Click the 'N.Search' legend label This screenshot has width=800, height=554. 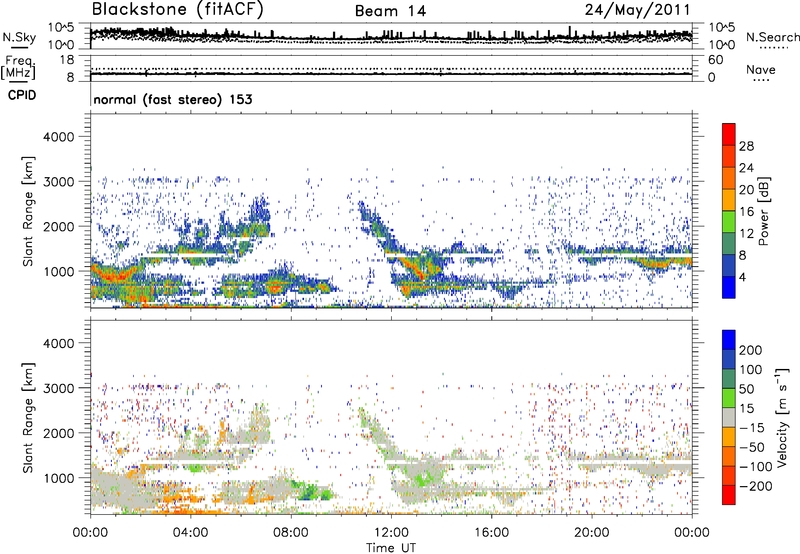tap(773, 37)
